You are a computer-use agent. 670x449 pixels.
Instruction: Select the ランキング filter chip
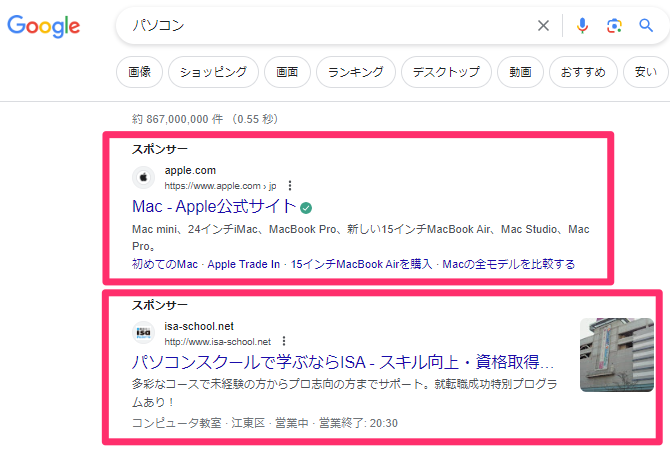[356, 72]
